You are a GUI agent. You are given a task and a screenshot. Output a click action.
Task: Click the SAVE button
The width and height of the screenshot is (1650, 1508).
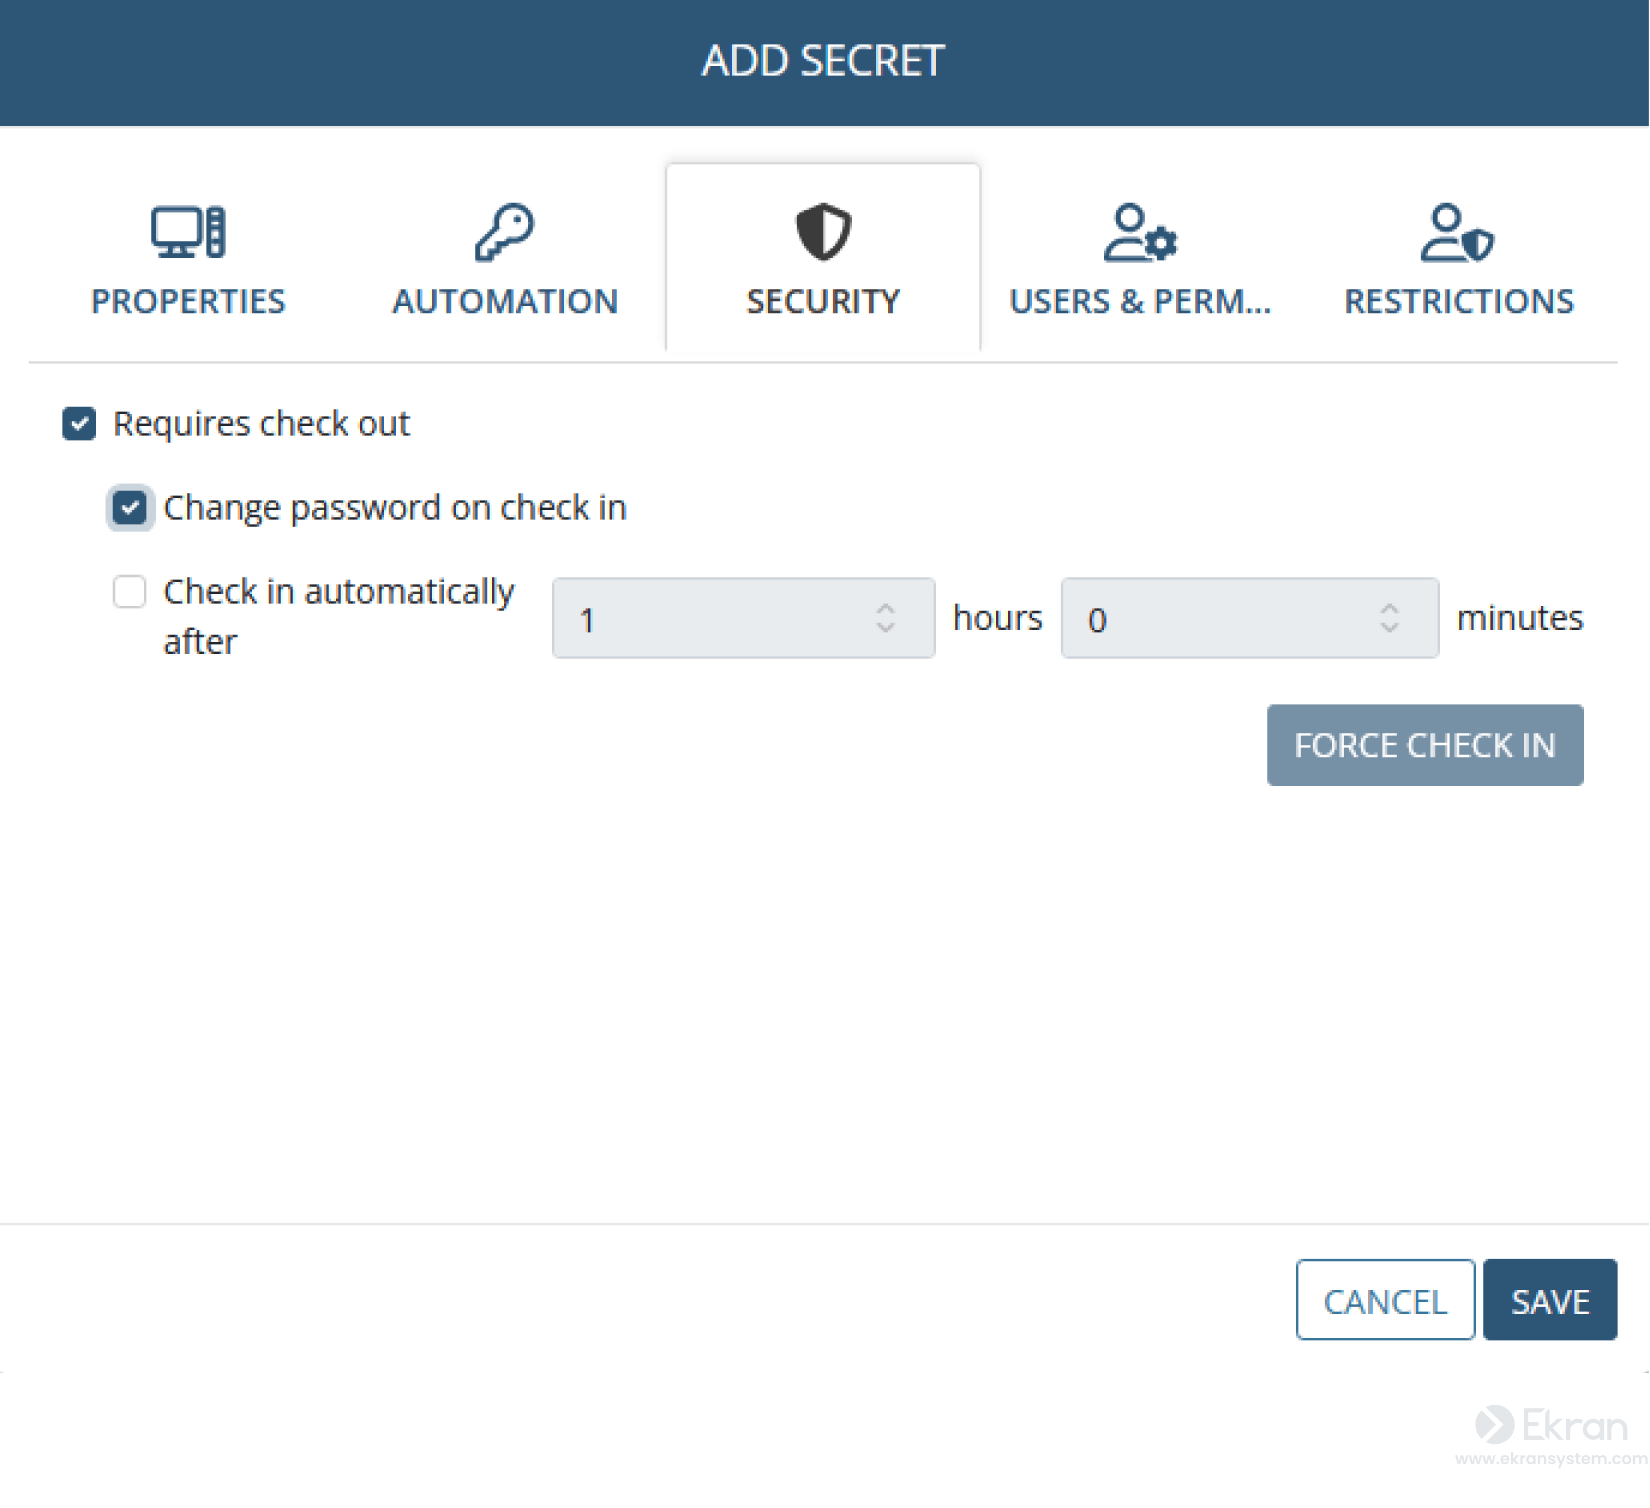click(1550, 1299)
